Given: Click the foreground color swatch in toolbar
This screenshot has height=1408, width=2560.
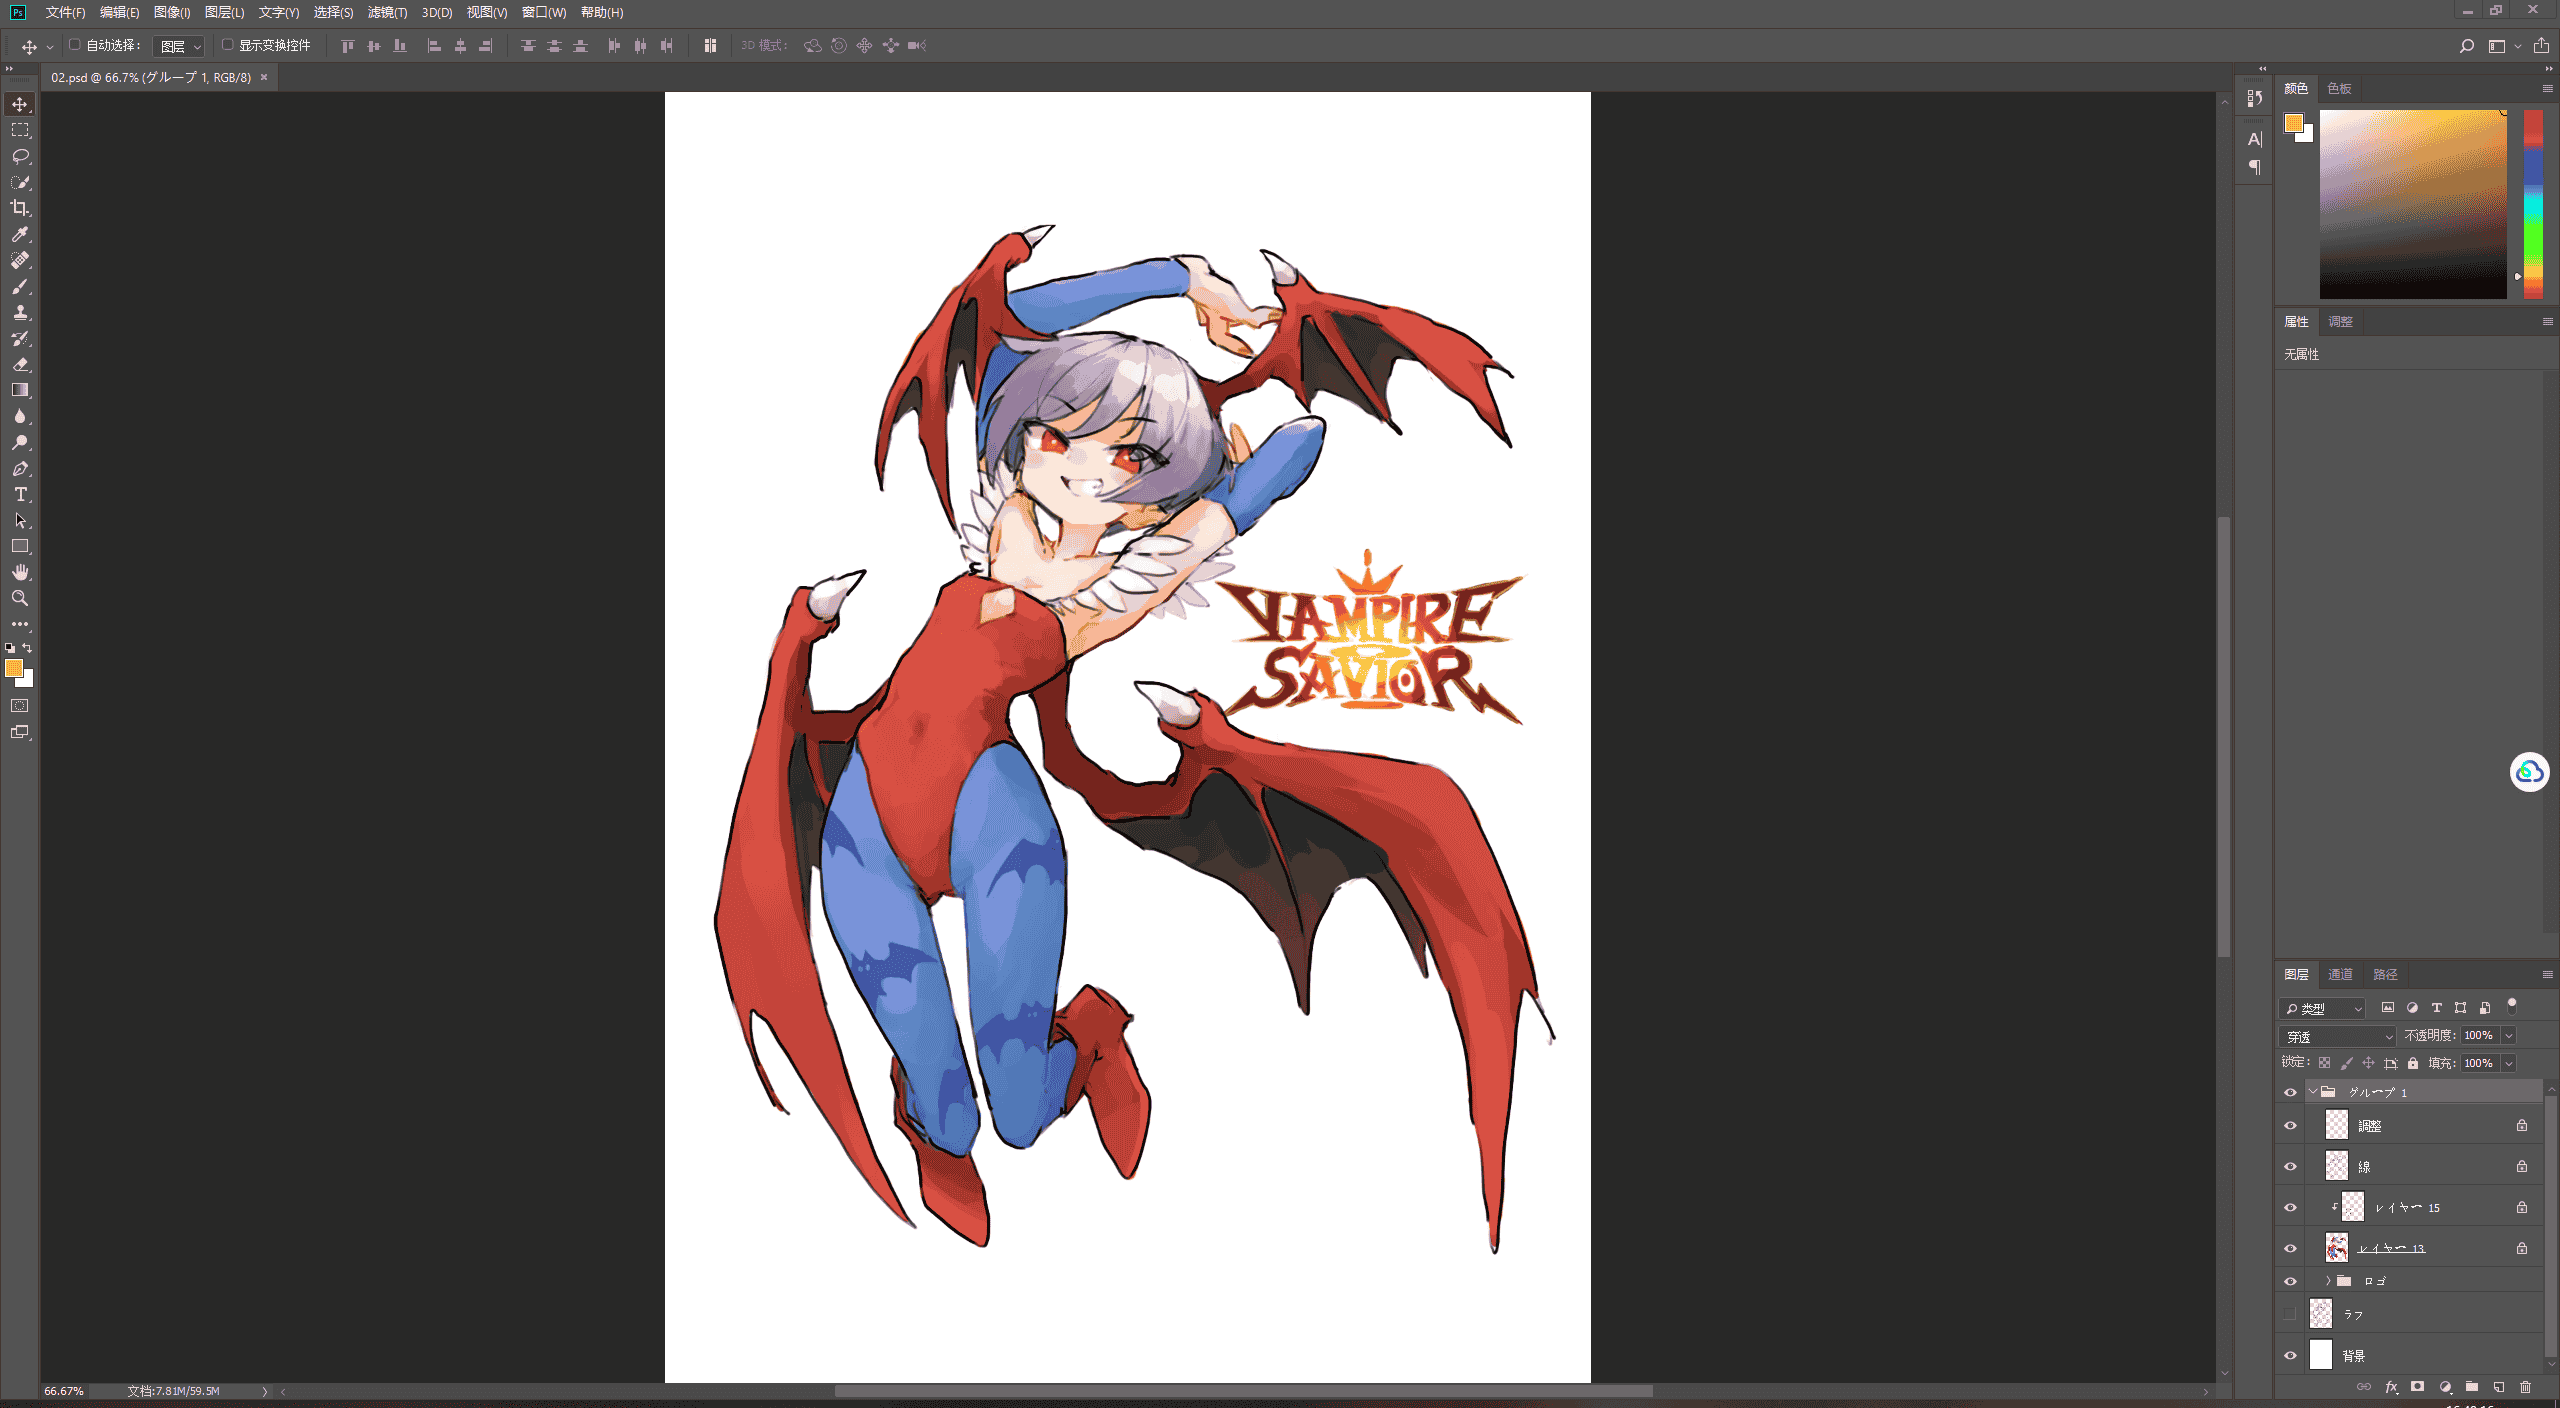Looking at the screenshot, I should [x=14, y=668].
